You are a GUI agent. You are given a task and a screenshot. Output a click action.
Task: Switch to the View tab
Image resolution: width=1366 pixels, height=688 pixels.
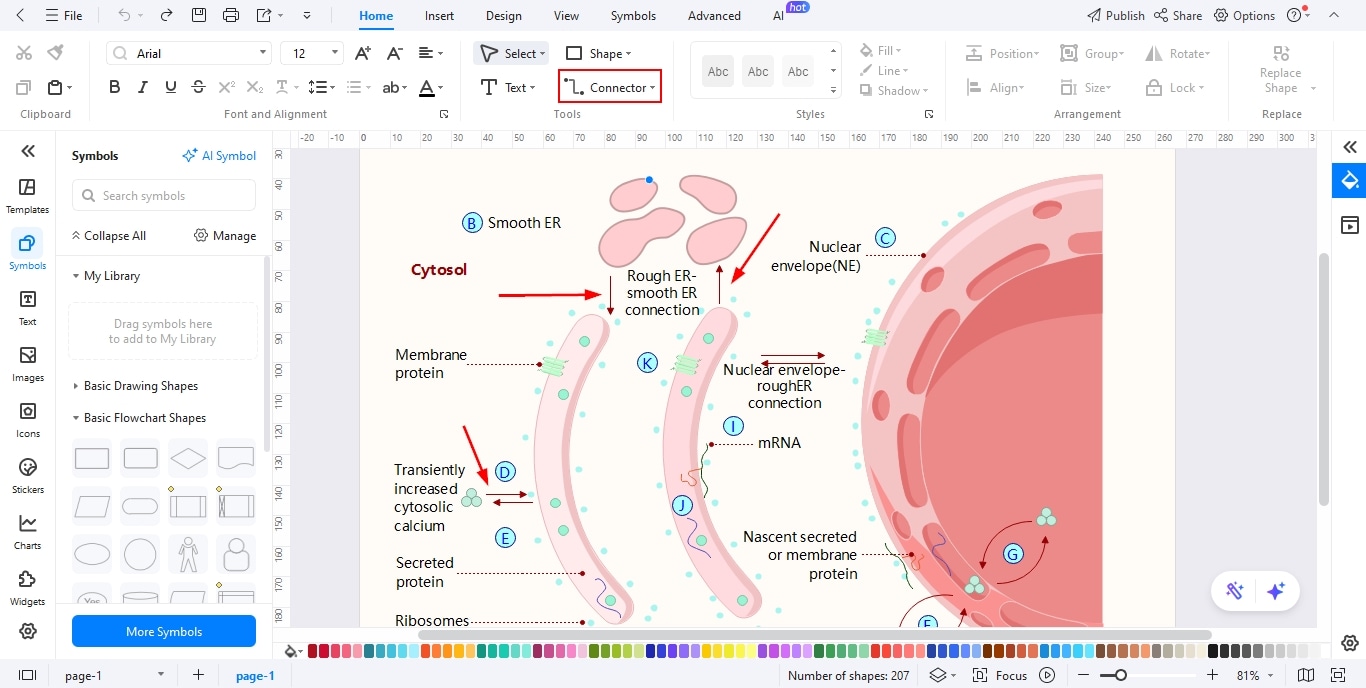[x=566, y=16]
